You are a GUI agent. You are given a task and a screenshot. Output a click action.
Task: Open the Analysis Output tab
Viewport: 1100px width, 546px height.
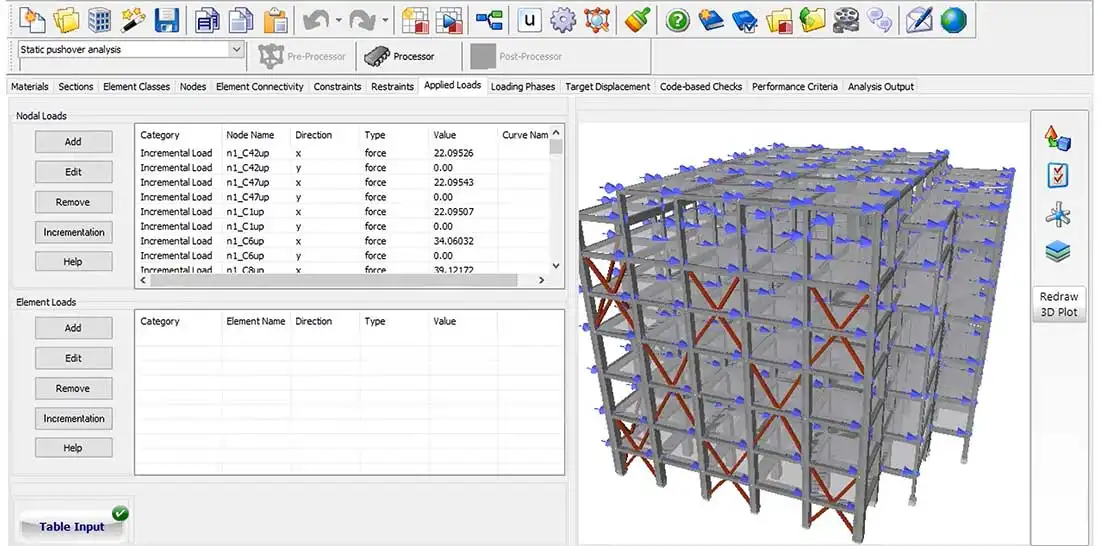click(x=880, y=86)
